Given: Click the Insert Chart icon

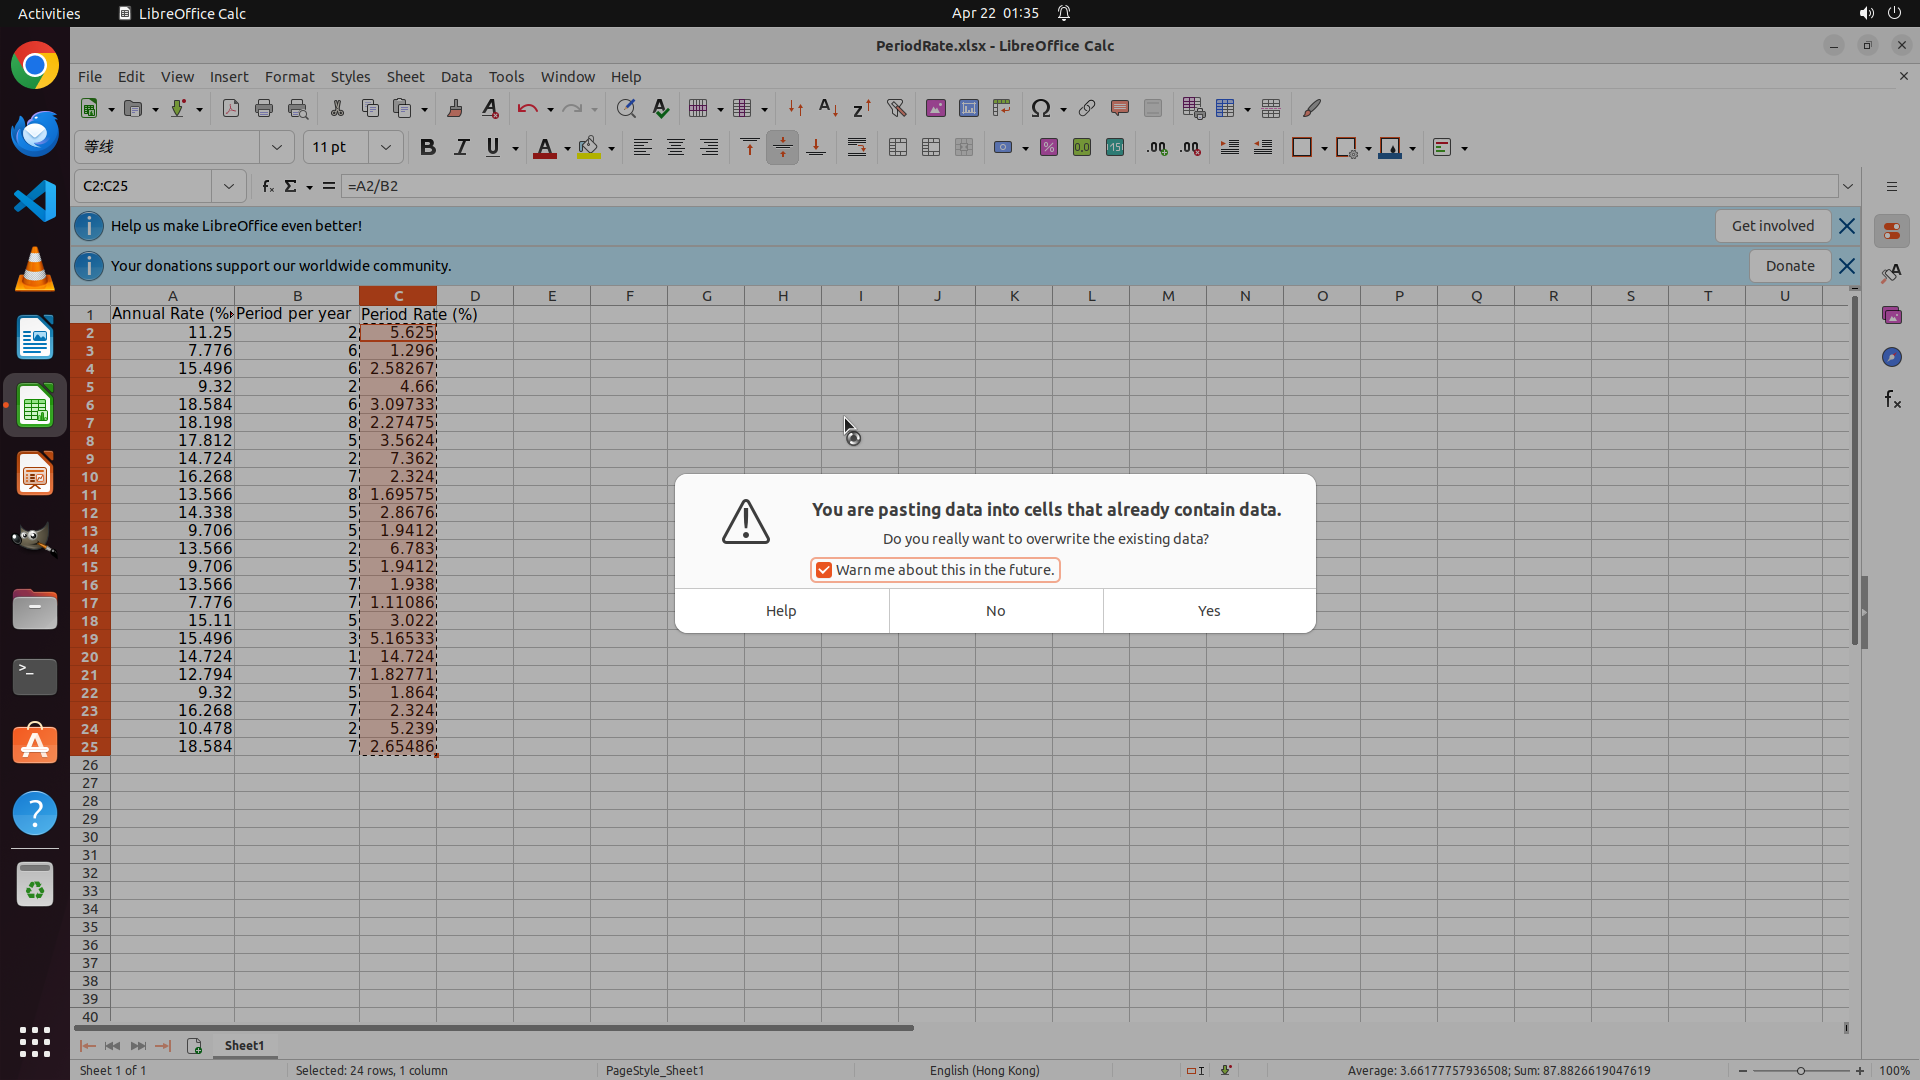Looking at the screenshot, I should tap(968, 108).
